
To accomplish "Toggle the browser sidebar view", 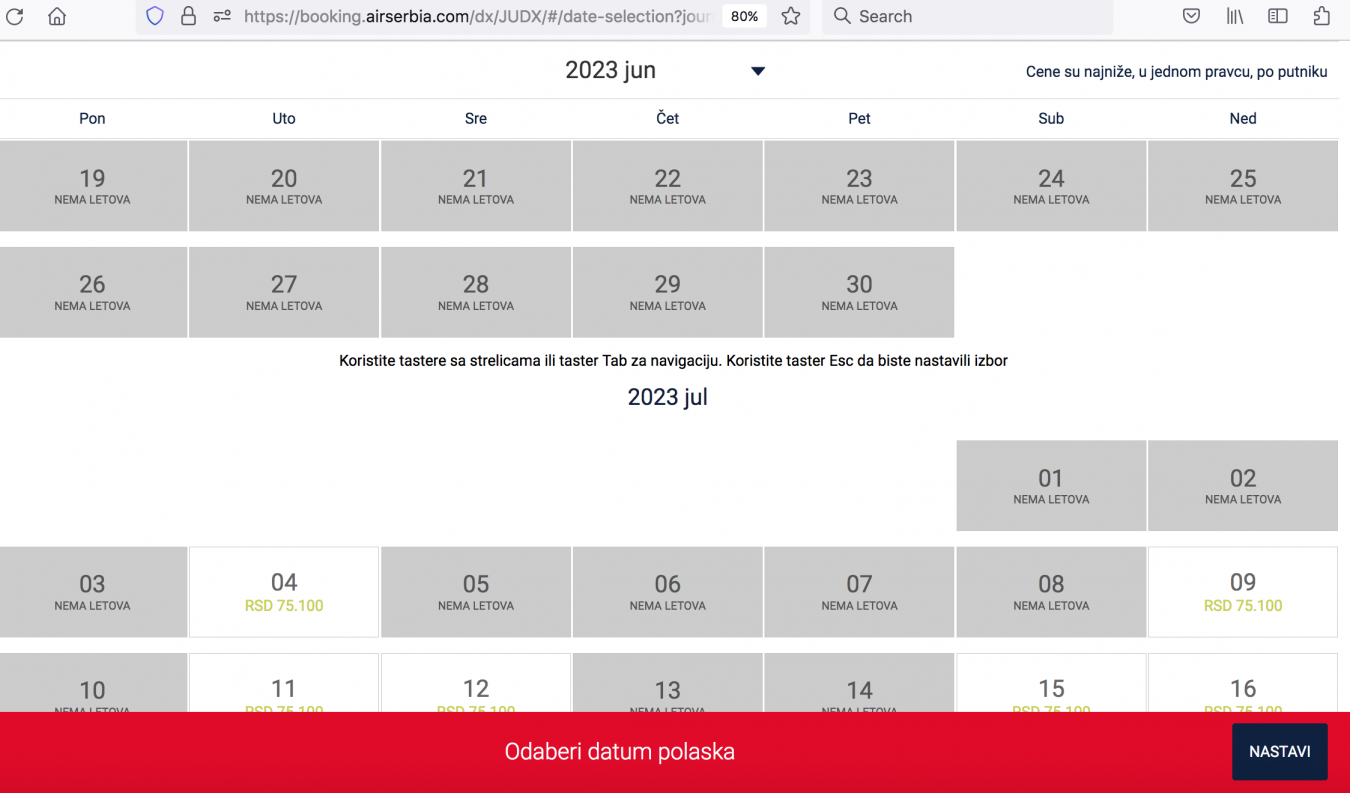I will 1277,16.
